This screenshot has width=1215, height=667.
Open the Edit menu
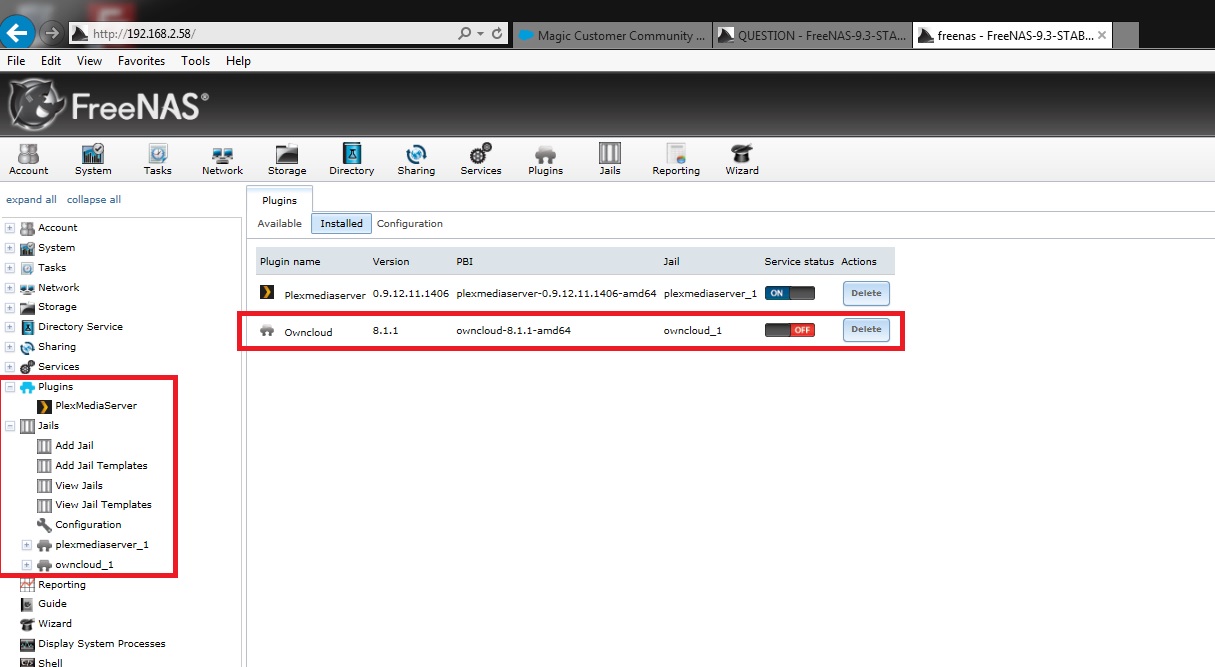pos(51,61)
